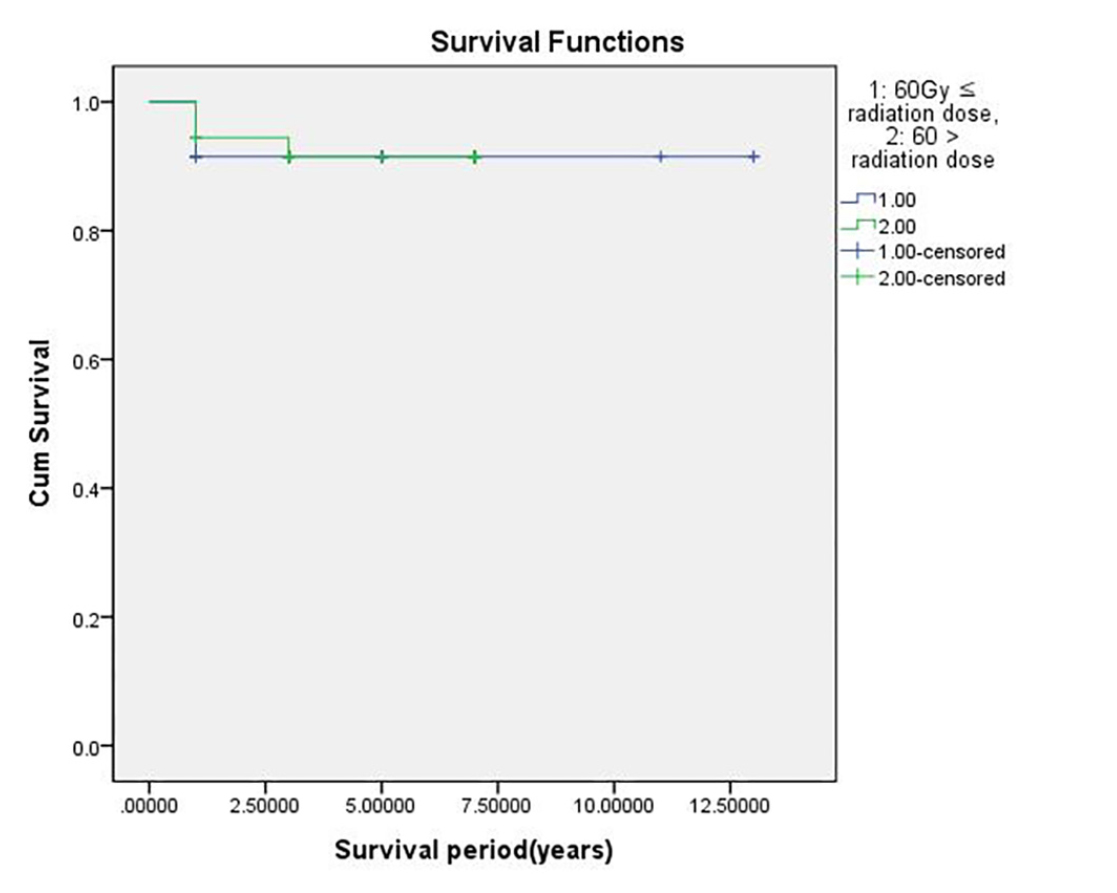Click the last blue censored marker near 13 years
This screenshot has width=1117, height=893.
point(753,157)
